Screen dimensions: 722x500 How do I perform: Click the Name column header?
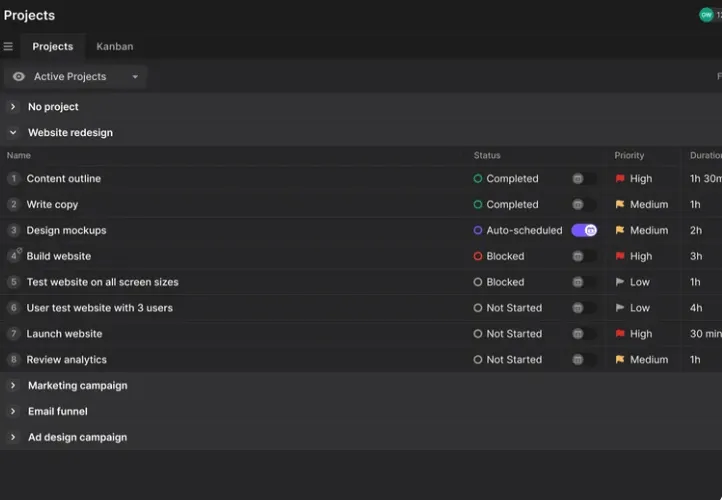(x=18, y=155)
